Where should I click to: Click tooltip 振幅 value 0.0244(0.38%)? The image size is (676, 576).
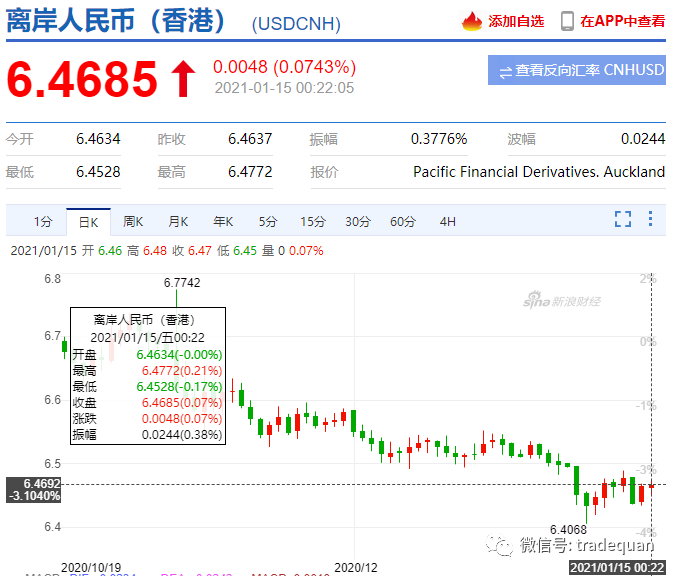click(x=182, y=435)
